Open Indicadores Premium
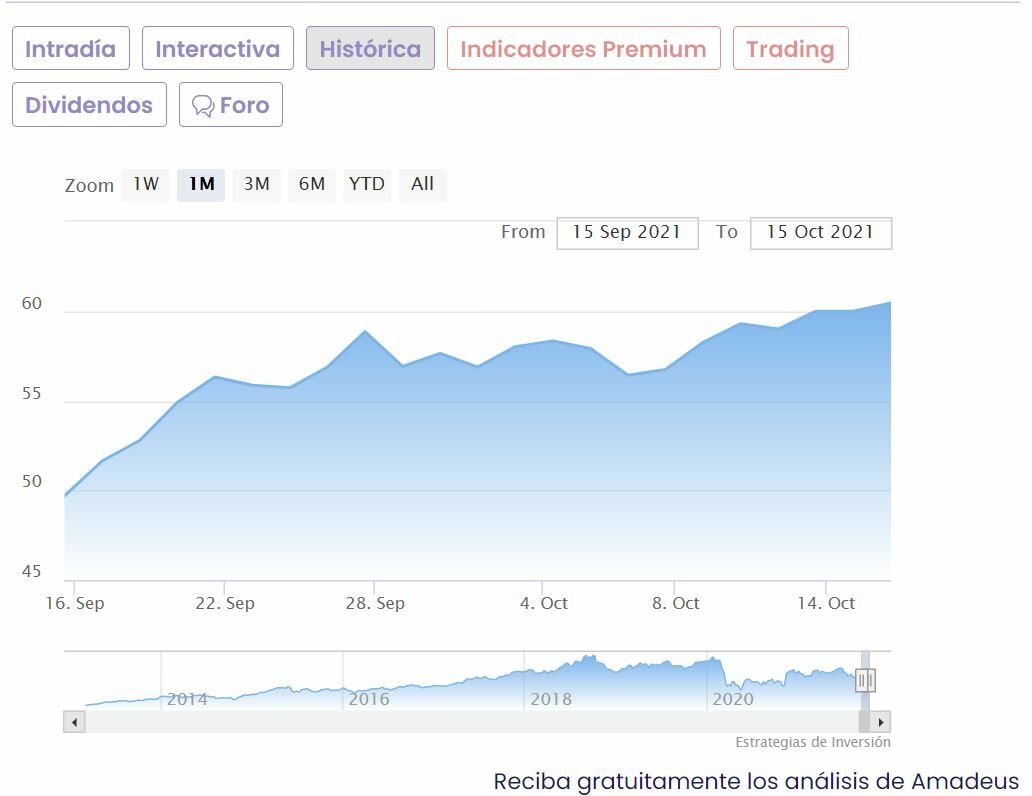Image resolution: width=1032 pixels, height=796 pixels. 584,48
